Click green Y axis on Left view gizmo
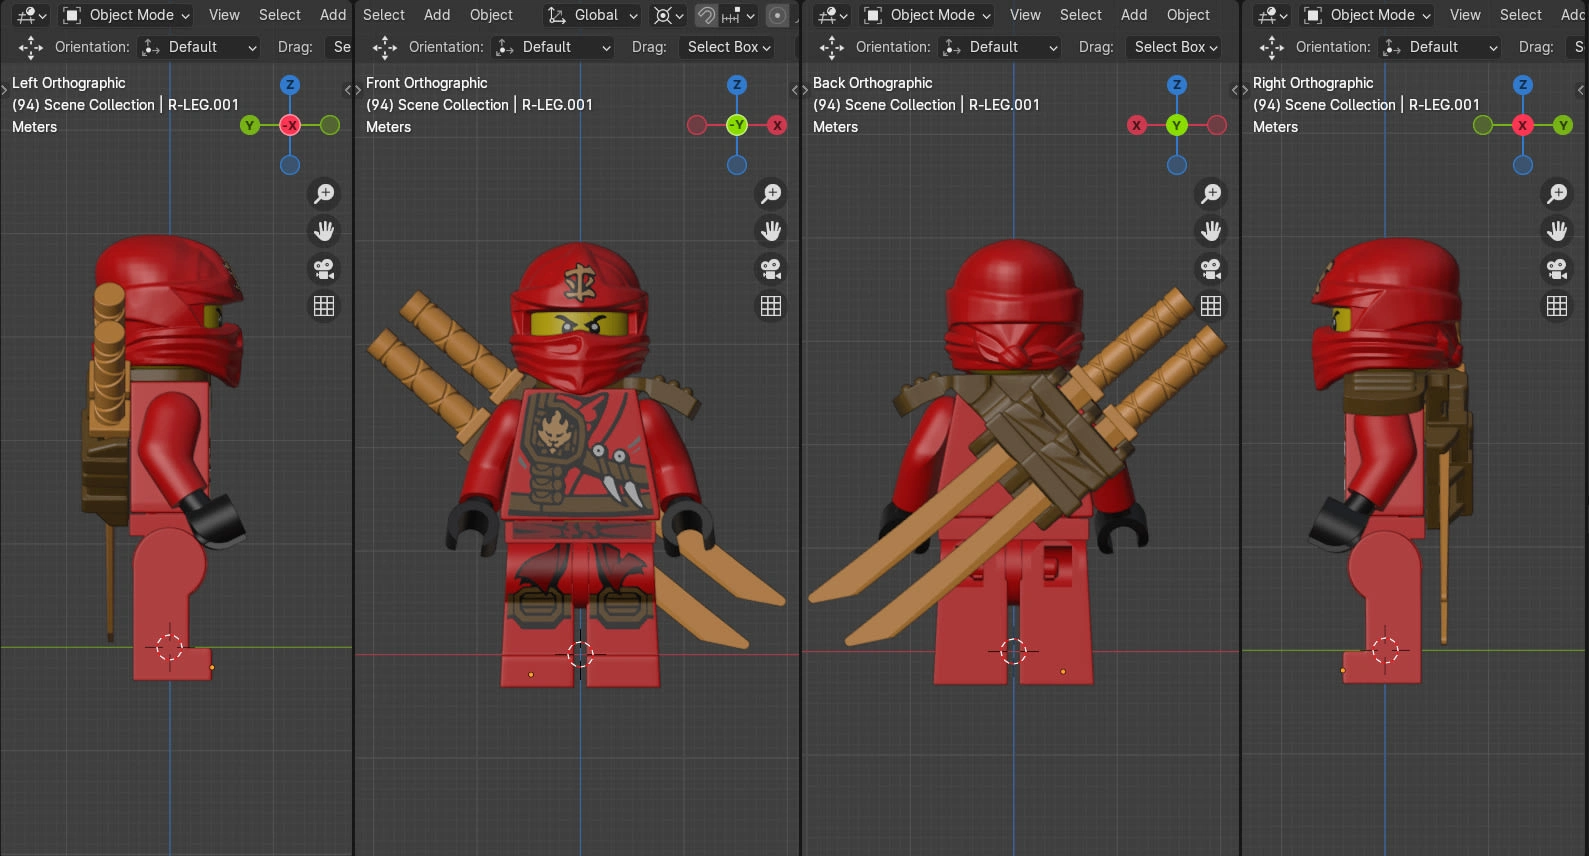This screenshot has width=1589, height=856. [250, 125]
